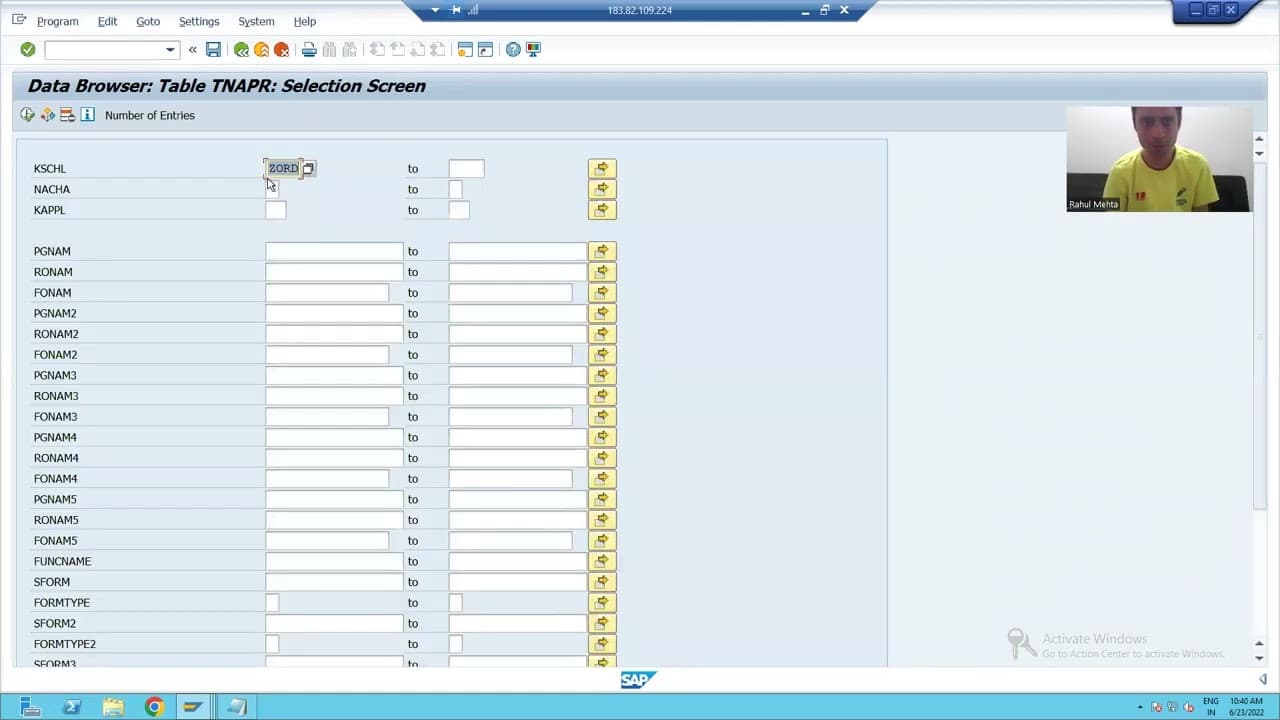Image resolution: width=1280 pixels, height=720 pixels.
Task: Click the yellow Exit icon
Action: tap(261, 49)
